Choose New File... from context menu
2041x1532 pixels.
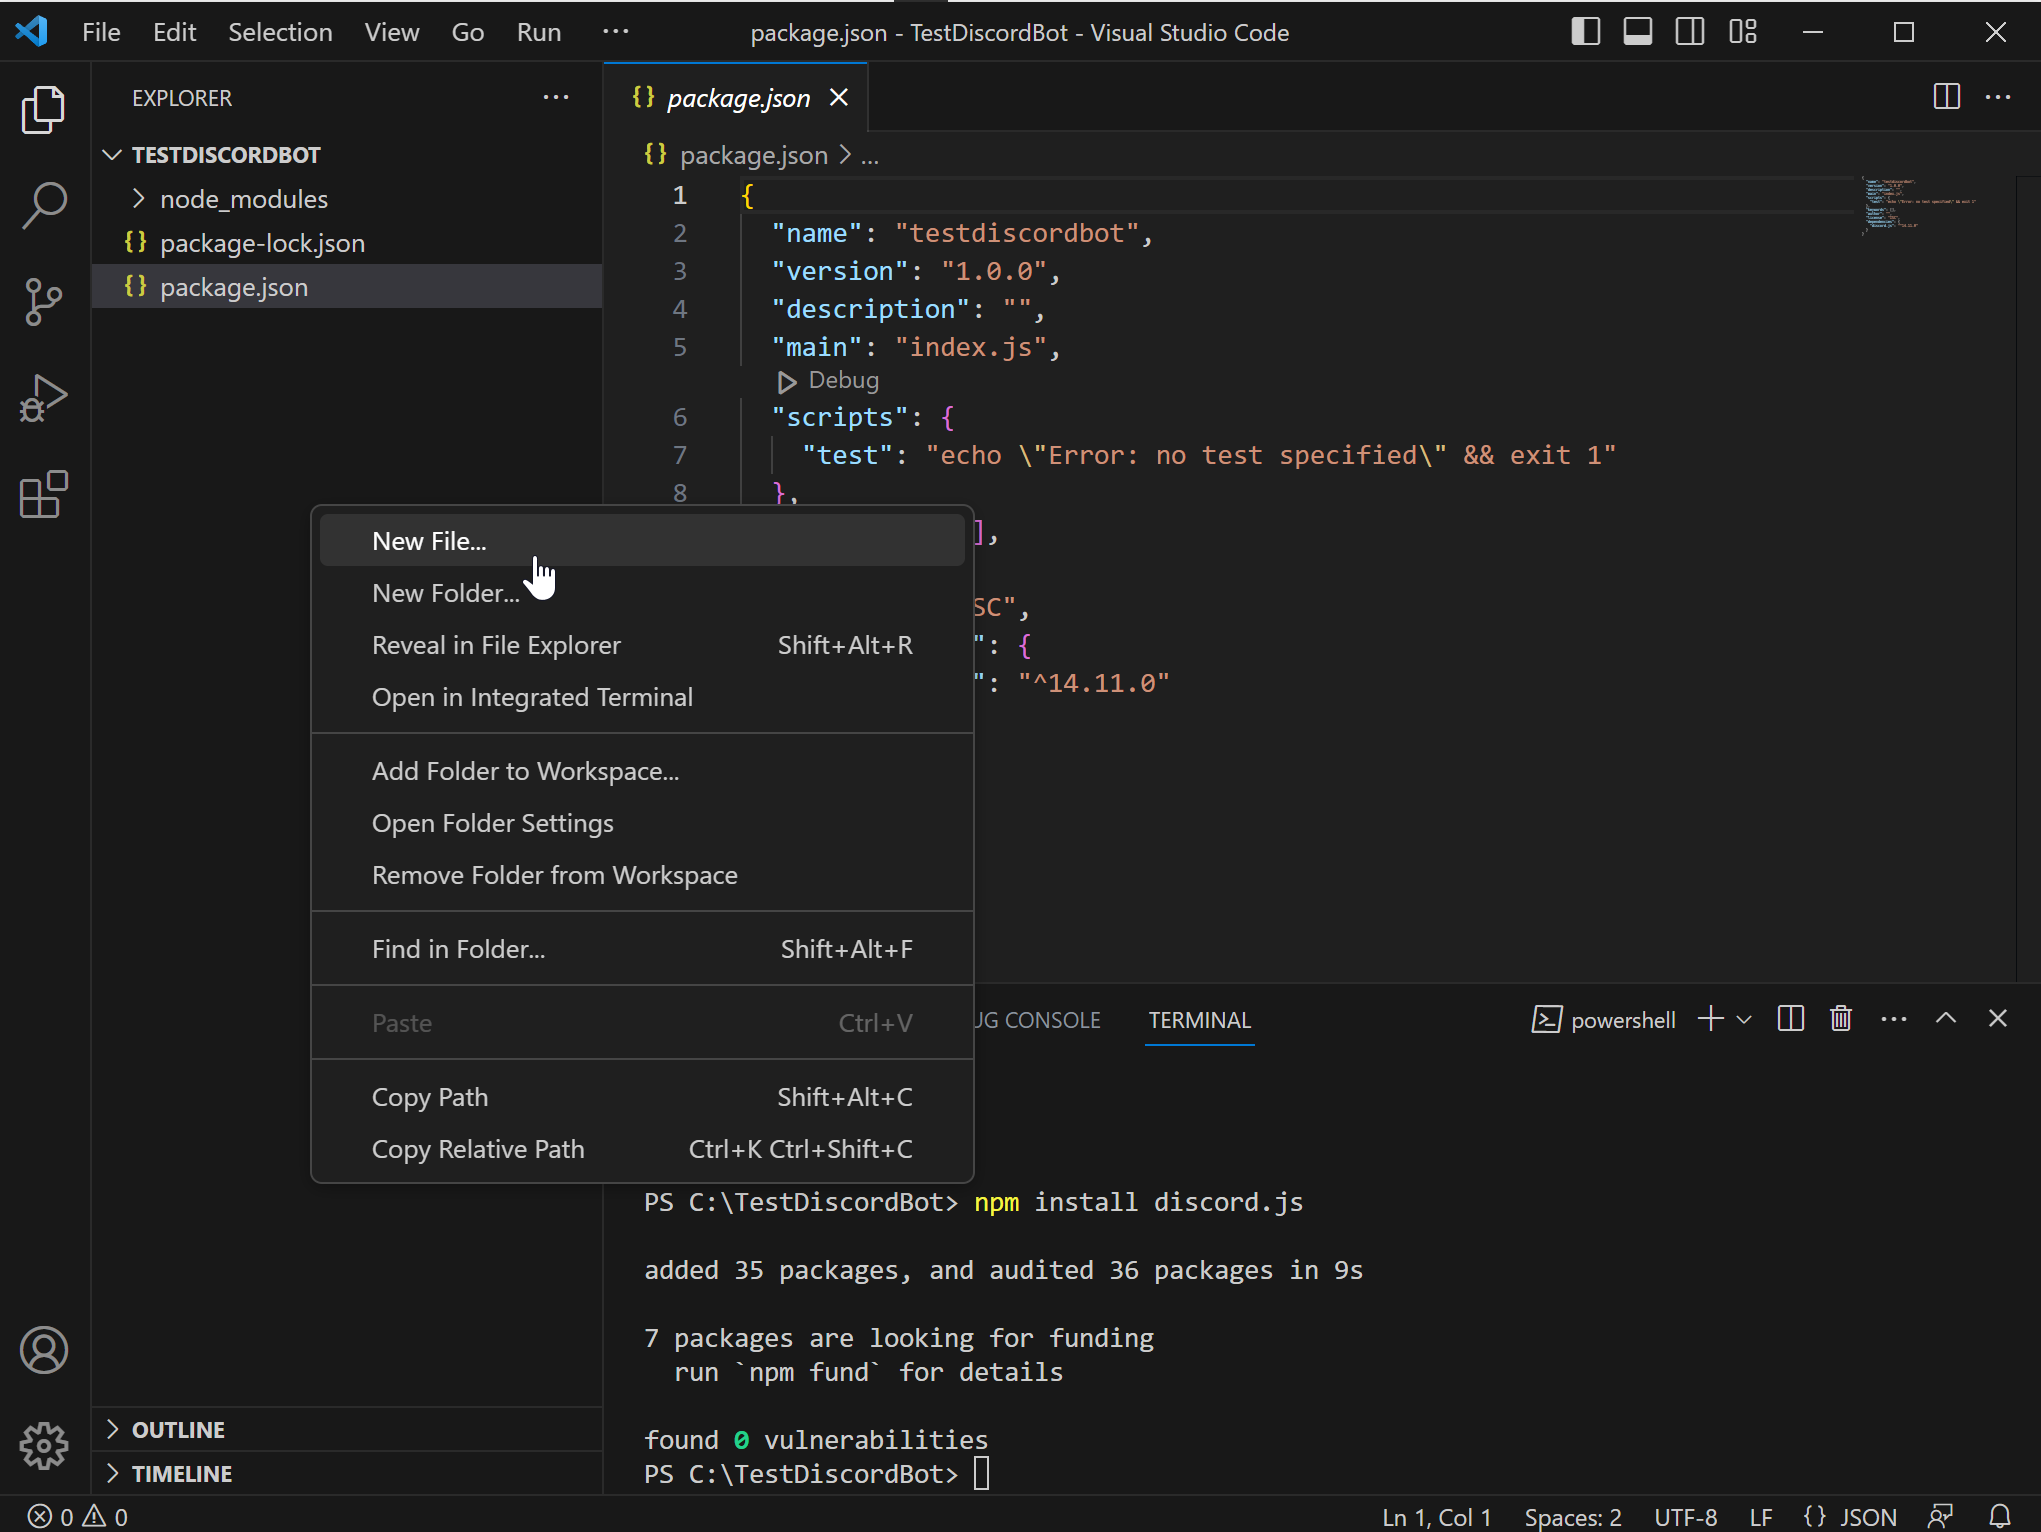[642, 541]
